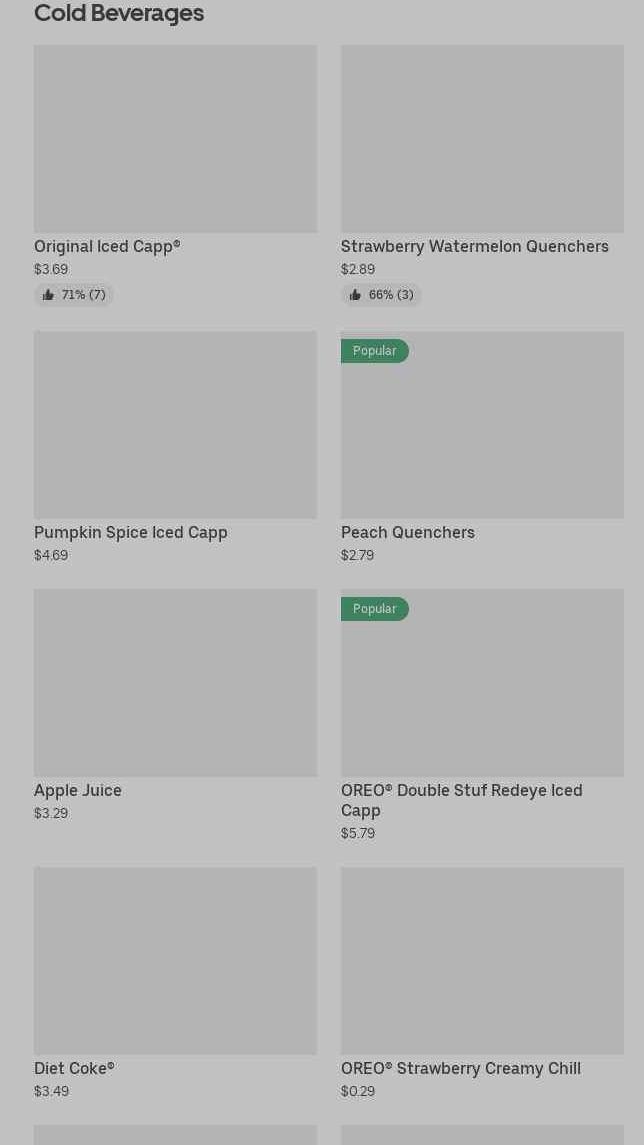Image resolution: width=644 pixels, height=1145 pixels.
Task: Select the Diet Coke product image
Action: click(175, 961)
